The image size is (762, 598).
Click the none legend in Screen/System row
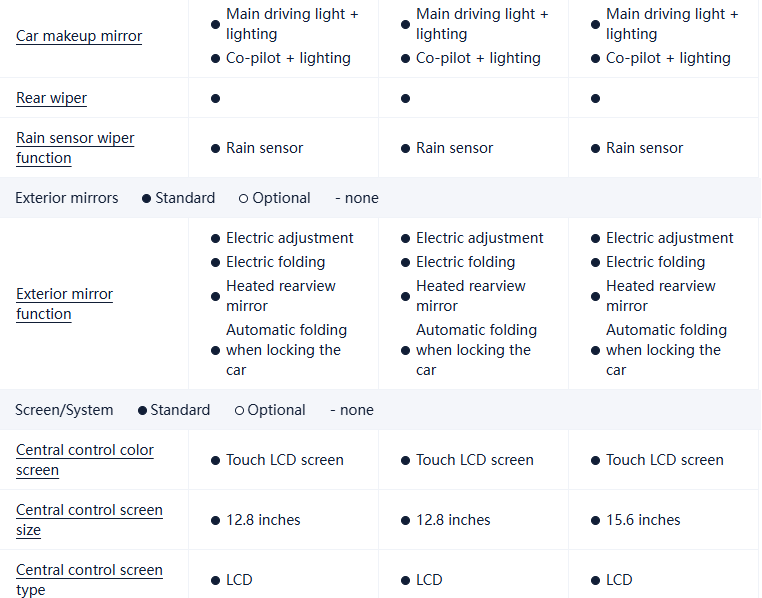point(351,410)
